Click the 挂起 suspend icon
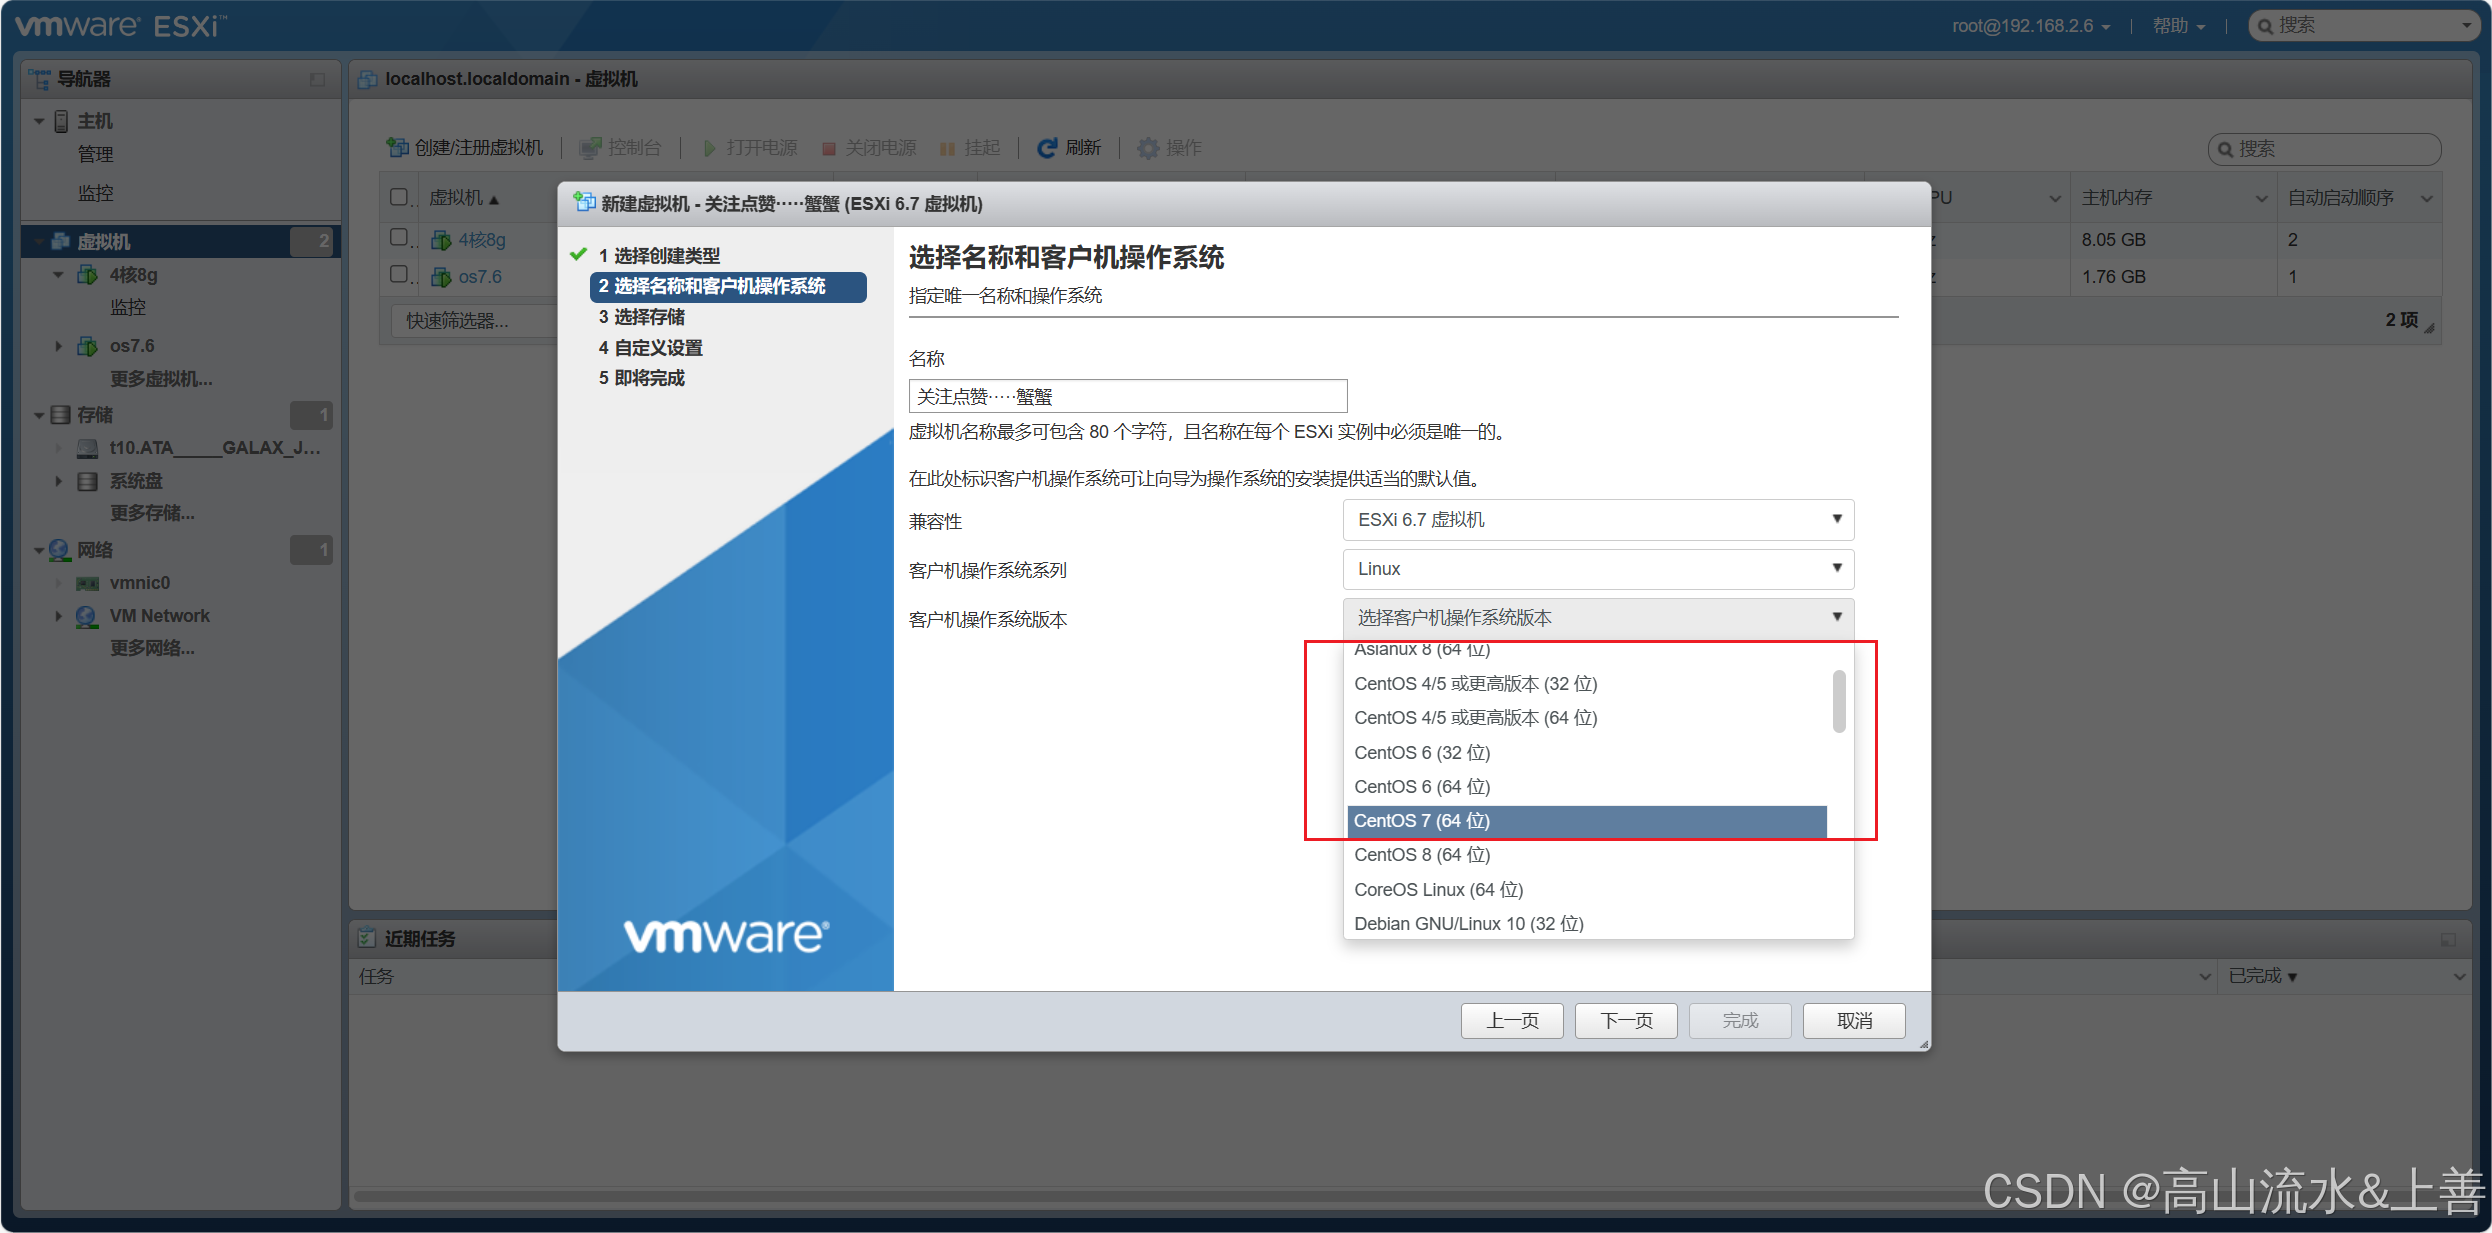2492x1233 pixels. pos(947,149)
